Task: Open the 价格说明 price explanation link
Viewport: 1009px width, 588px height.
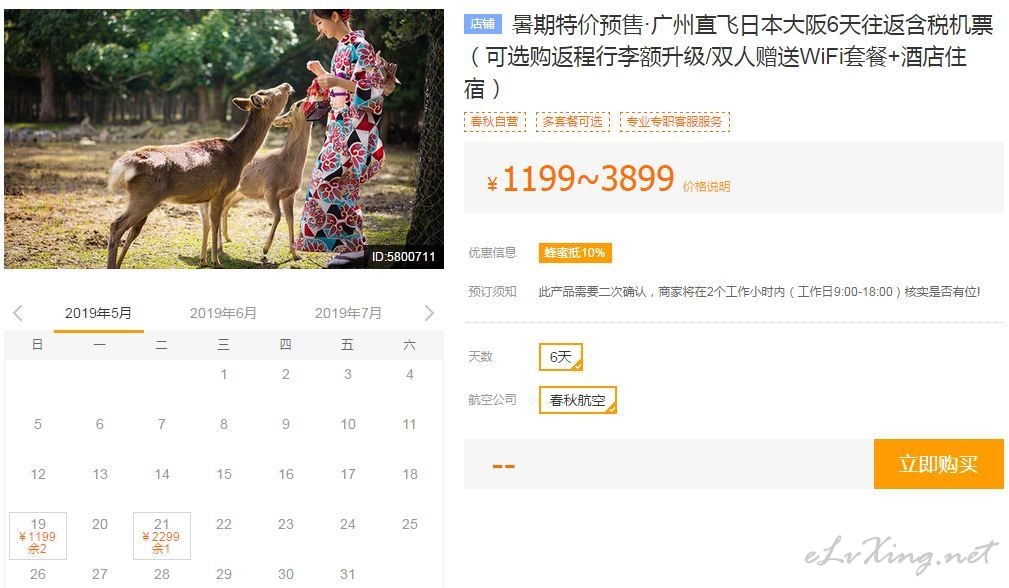Action: (x=706, y=187)
